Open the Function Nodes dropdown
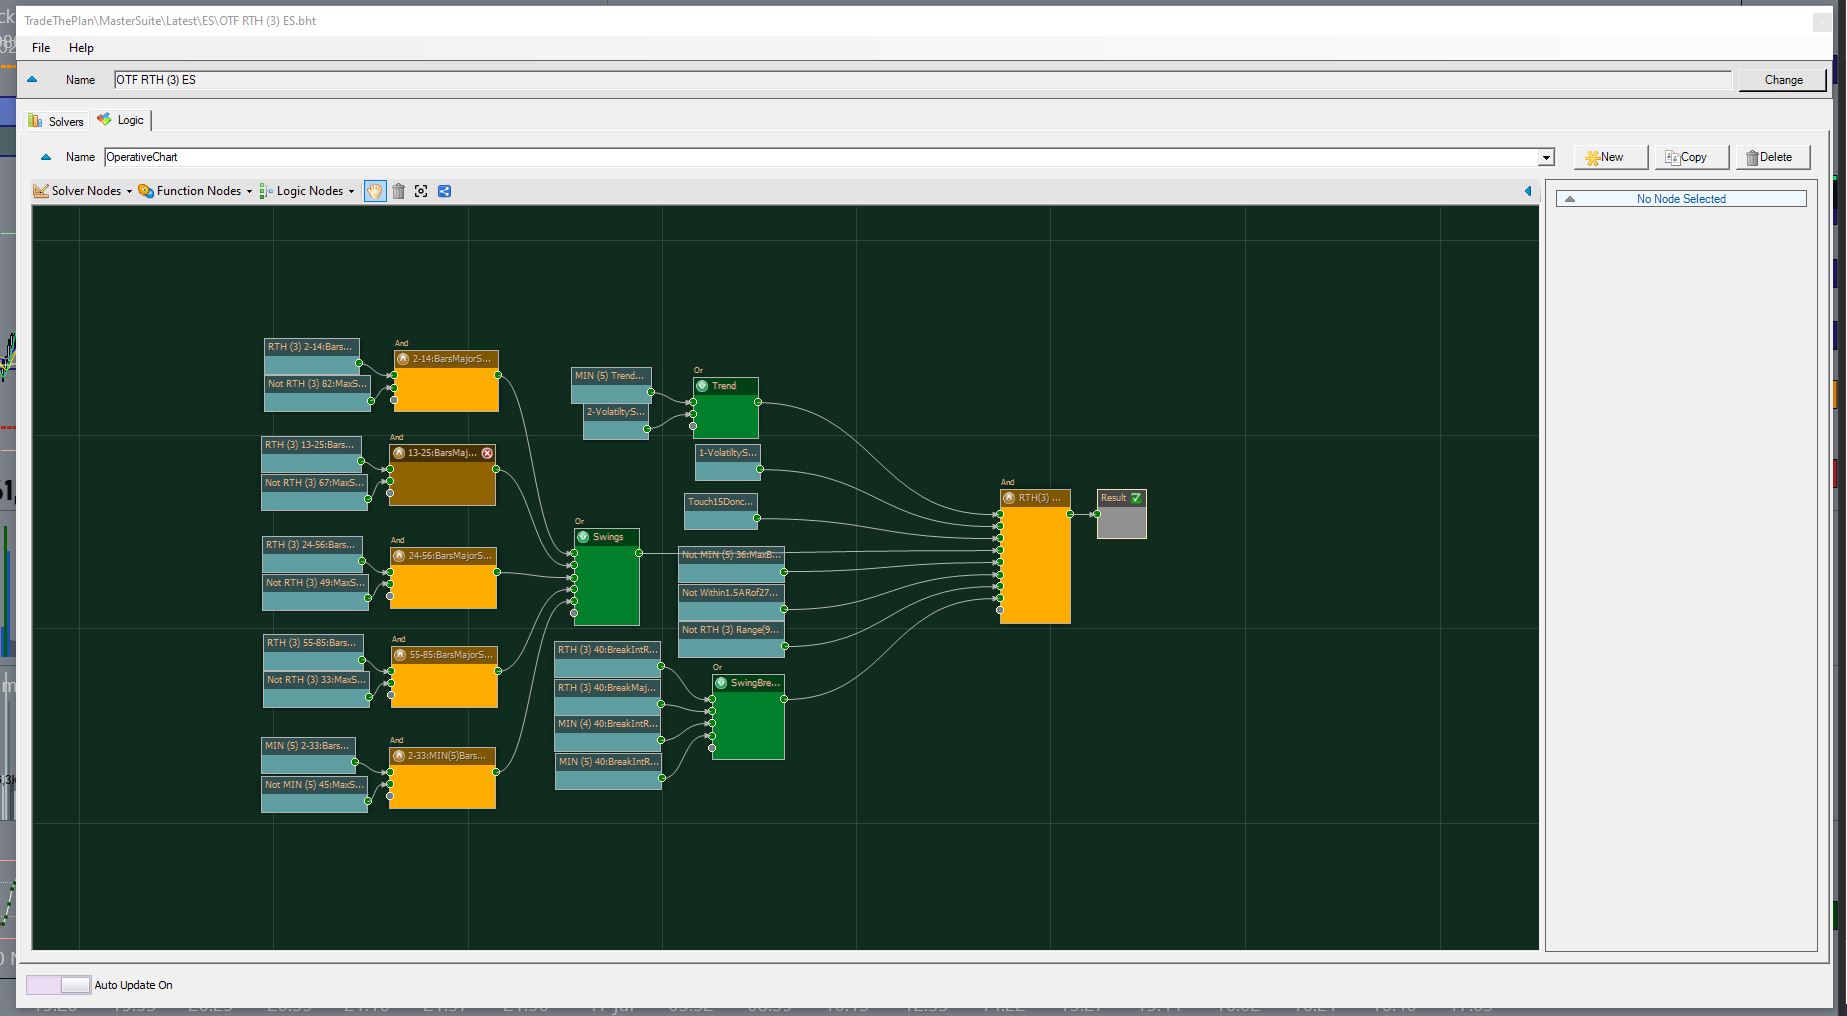This screenshot has width=1847, height=1016. pyautogui.click(x=195, y=191)
